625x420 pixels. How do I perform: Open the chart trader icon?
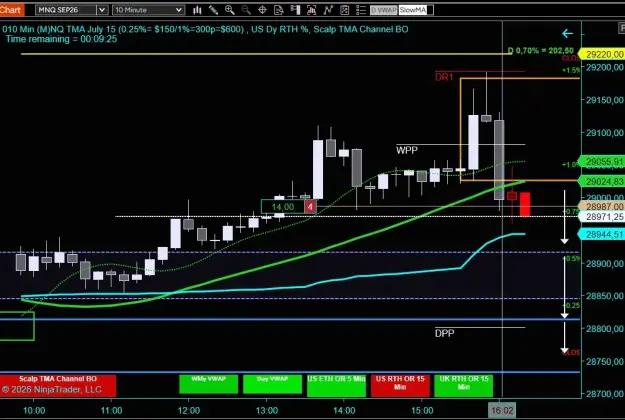pos(295,10)
